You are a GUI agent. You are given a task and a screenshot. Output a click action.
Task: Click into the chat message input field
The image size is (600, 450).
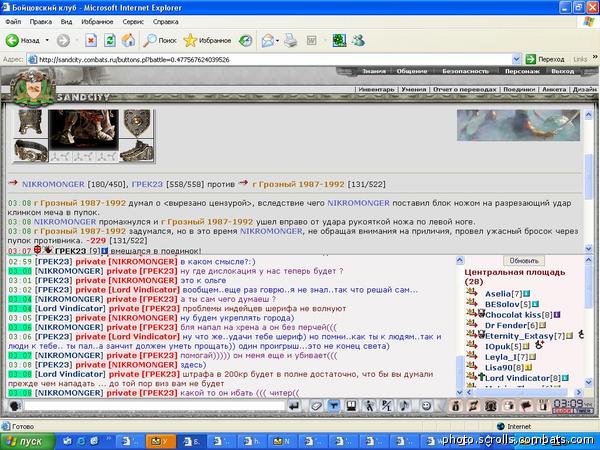pyautogui.click(x=154, y=406)
